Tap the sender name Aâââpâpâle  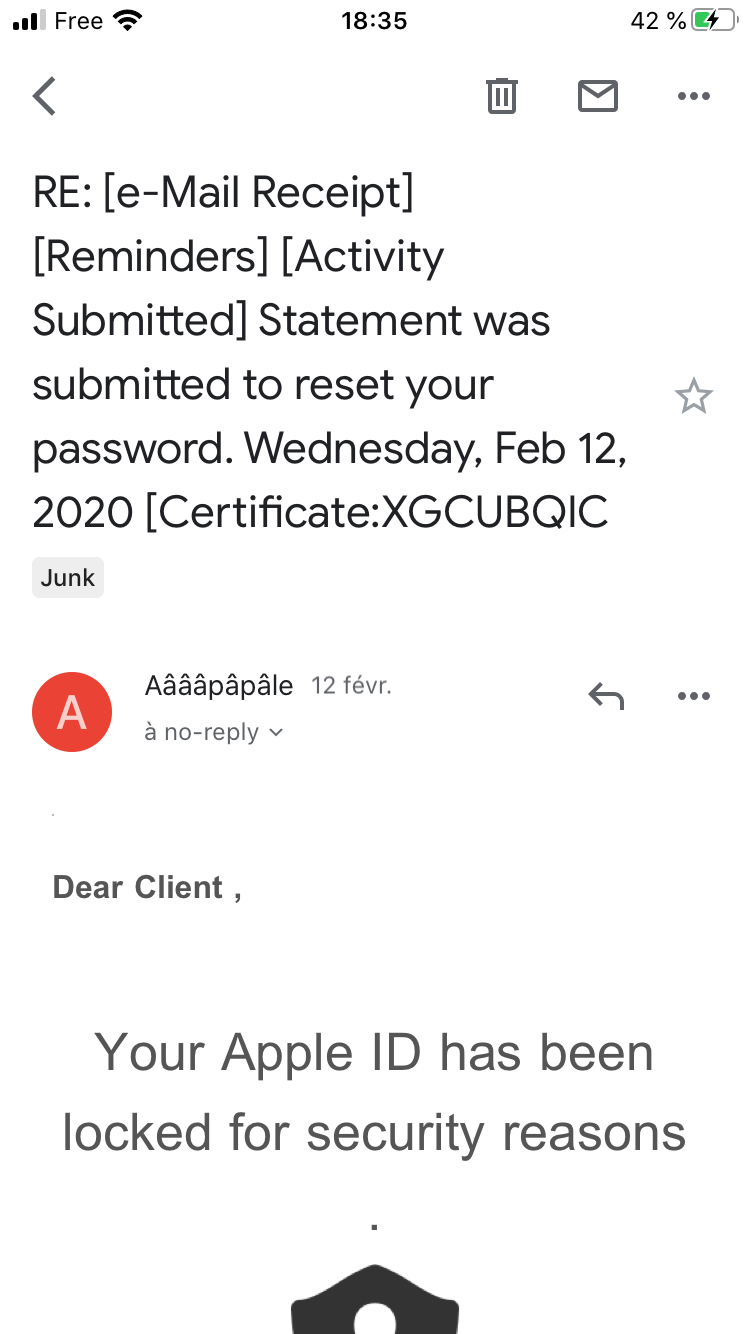coord(219,686)
